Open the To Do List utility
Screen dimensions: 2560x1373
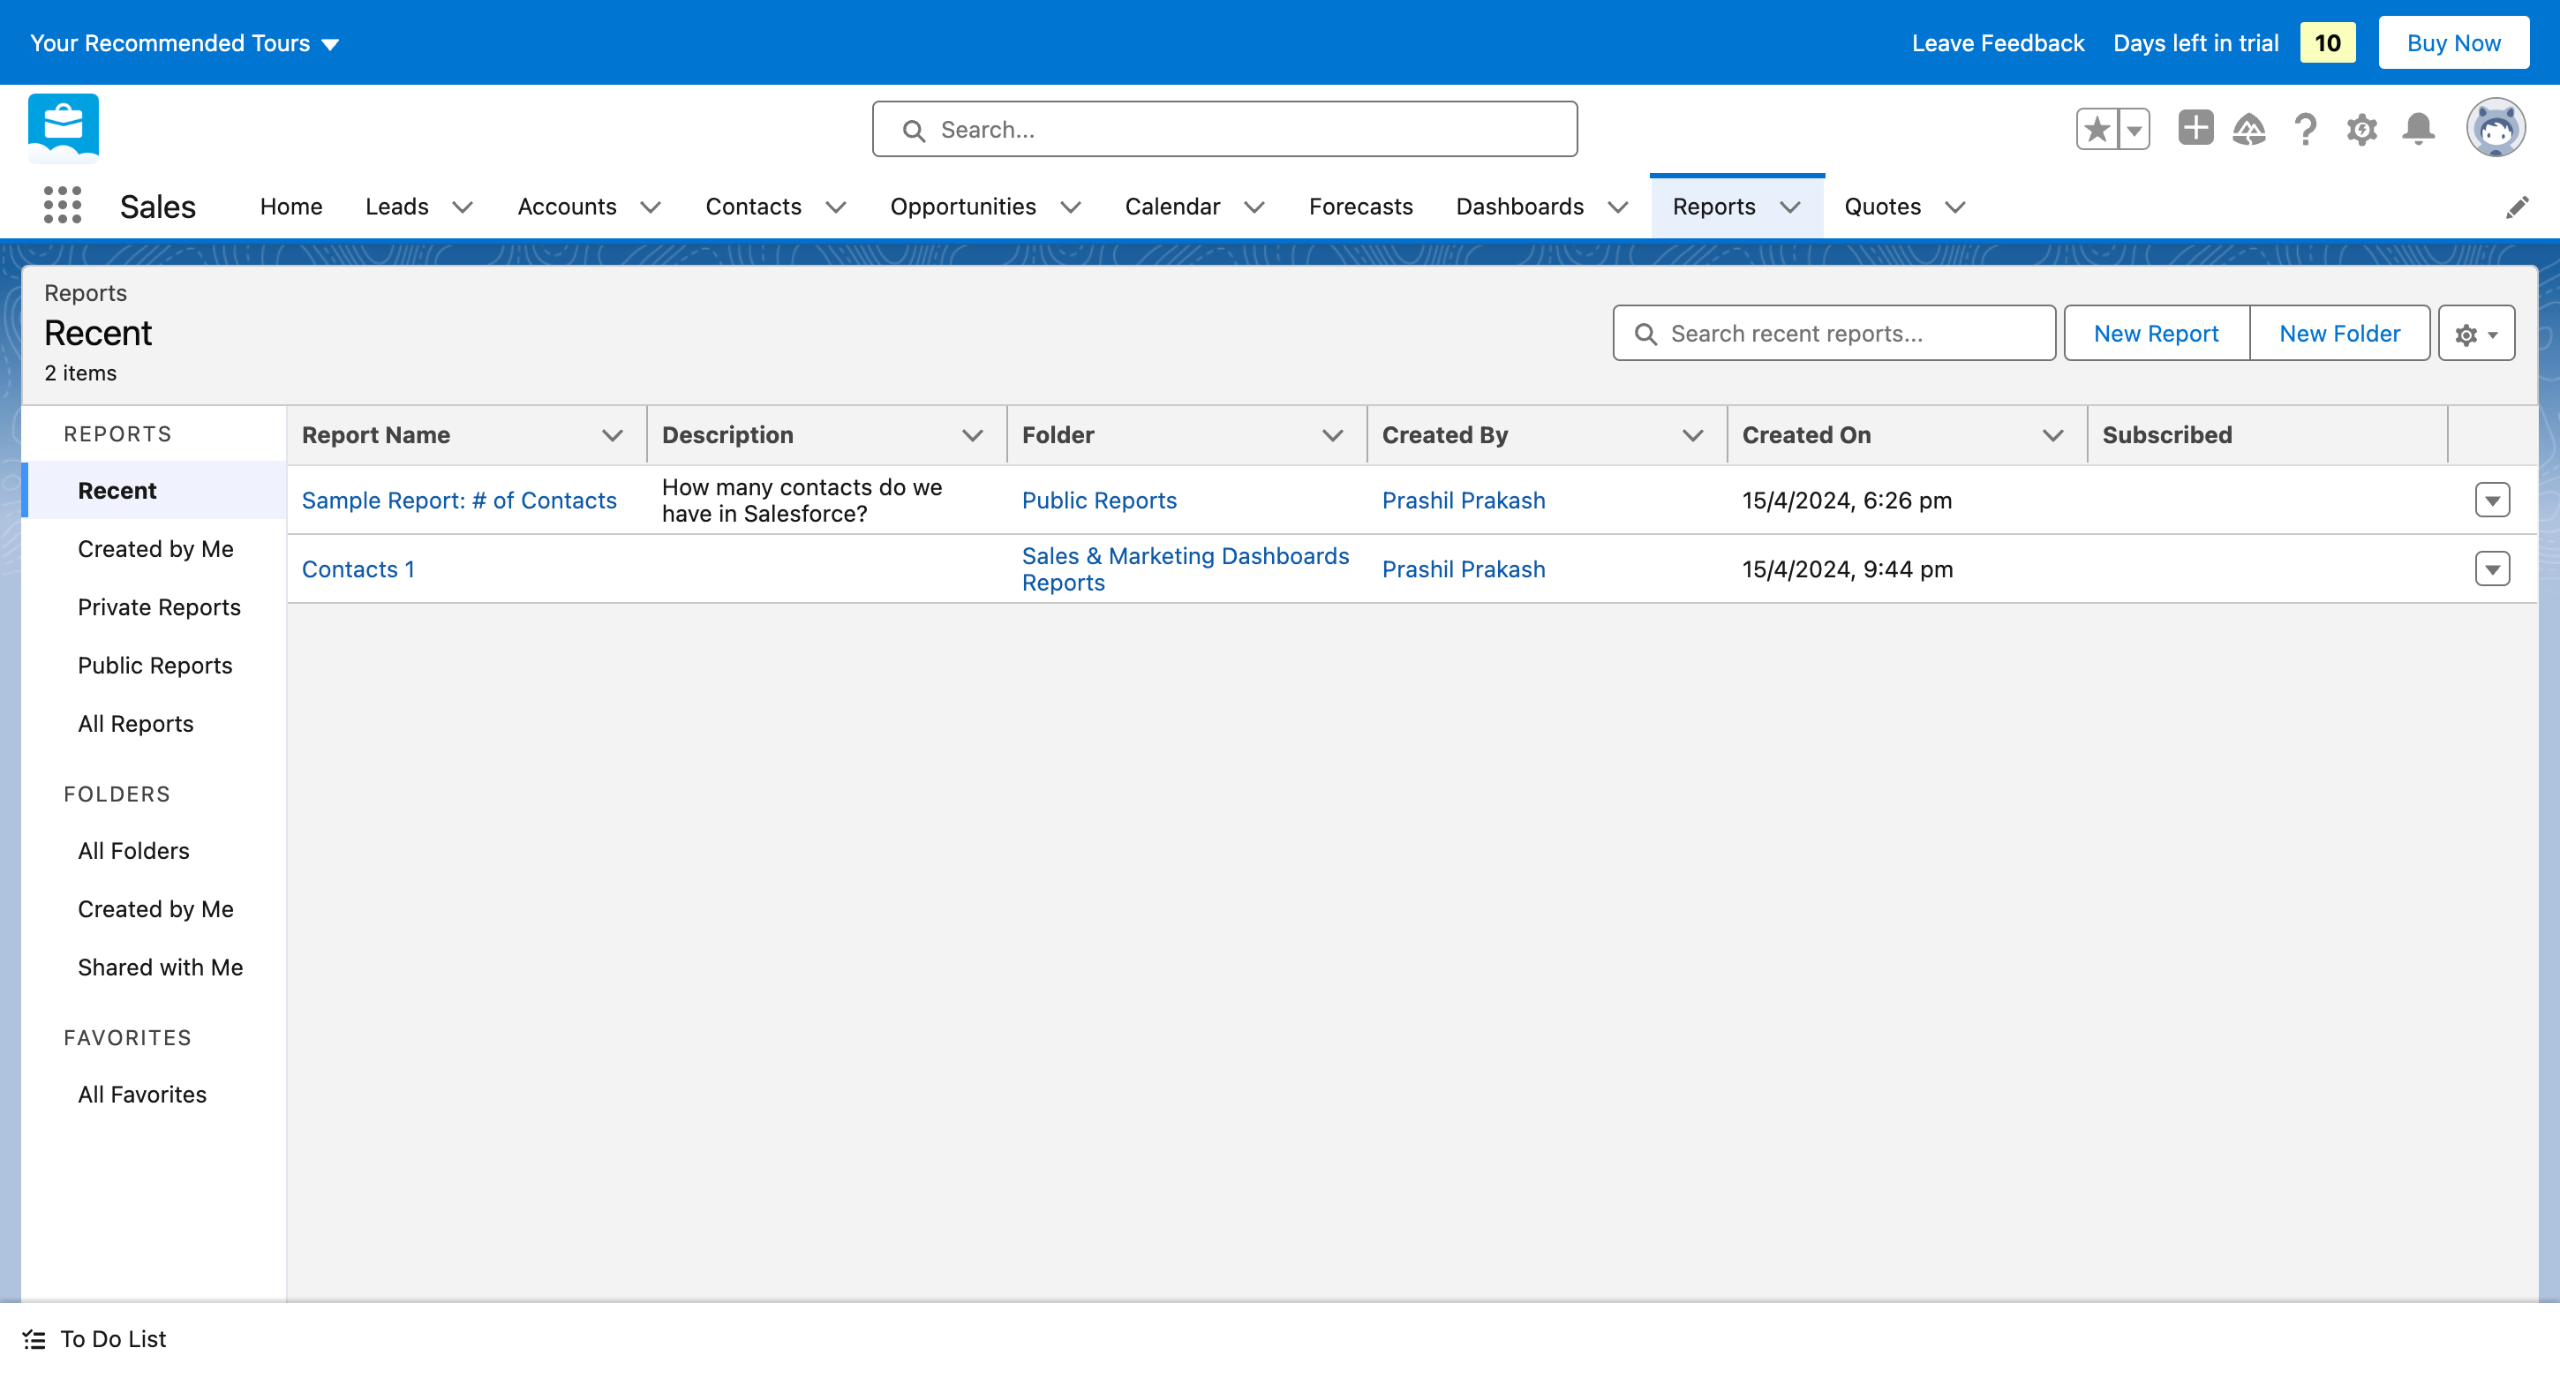tap(95, 1338)
